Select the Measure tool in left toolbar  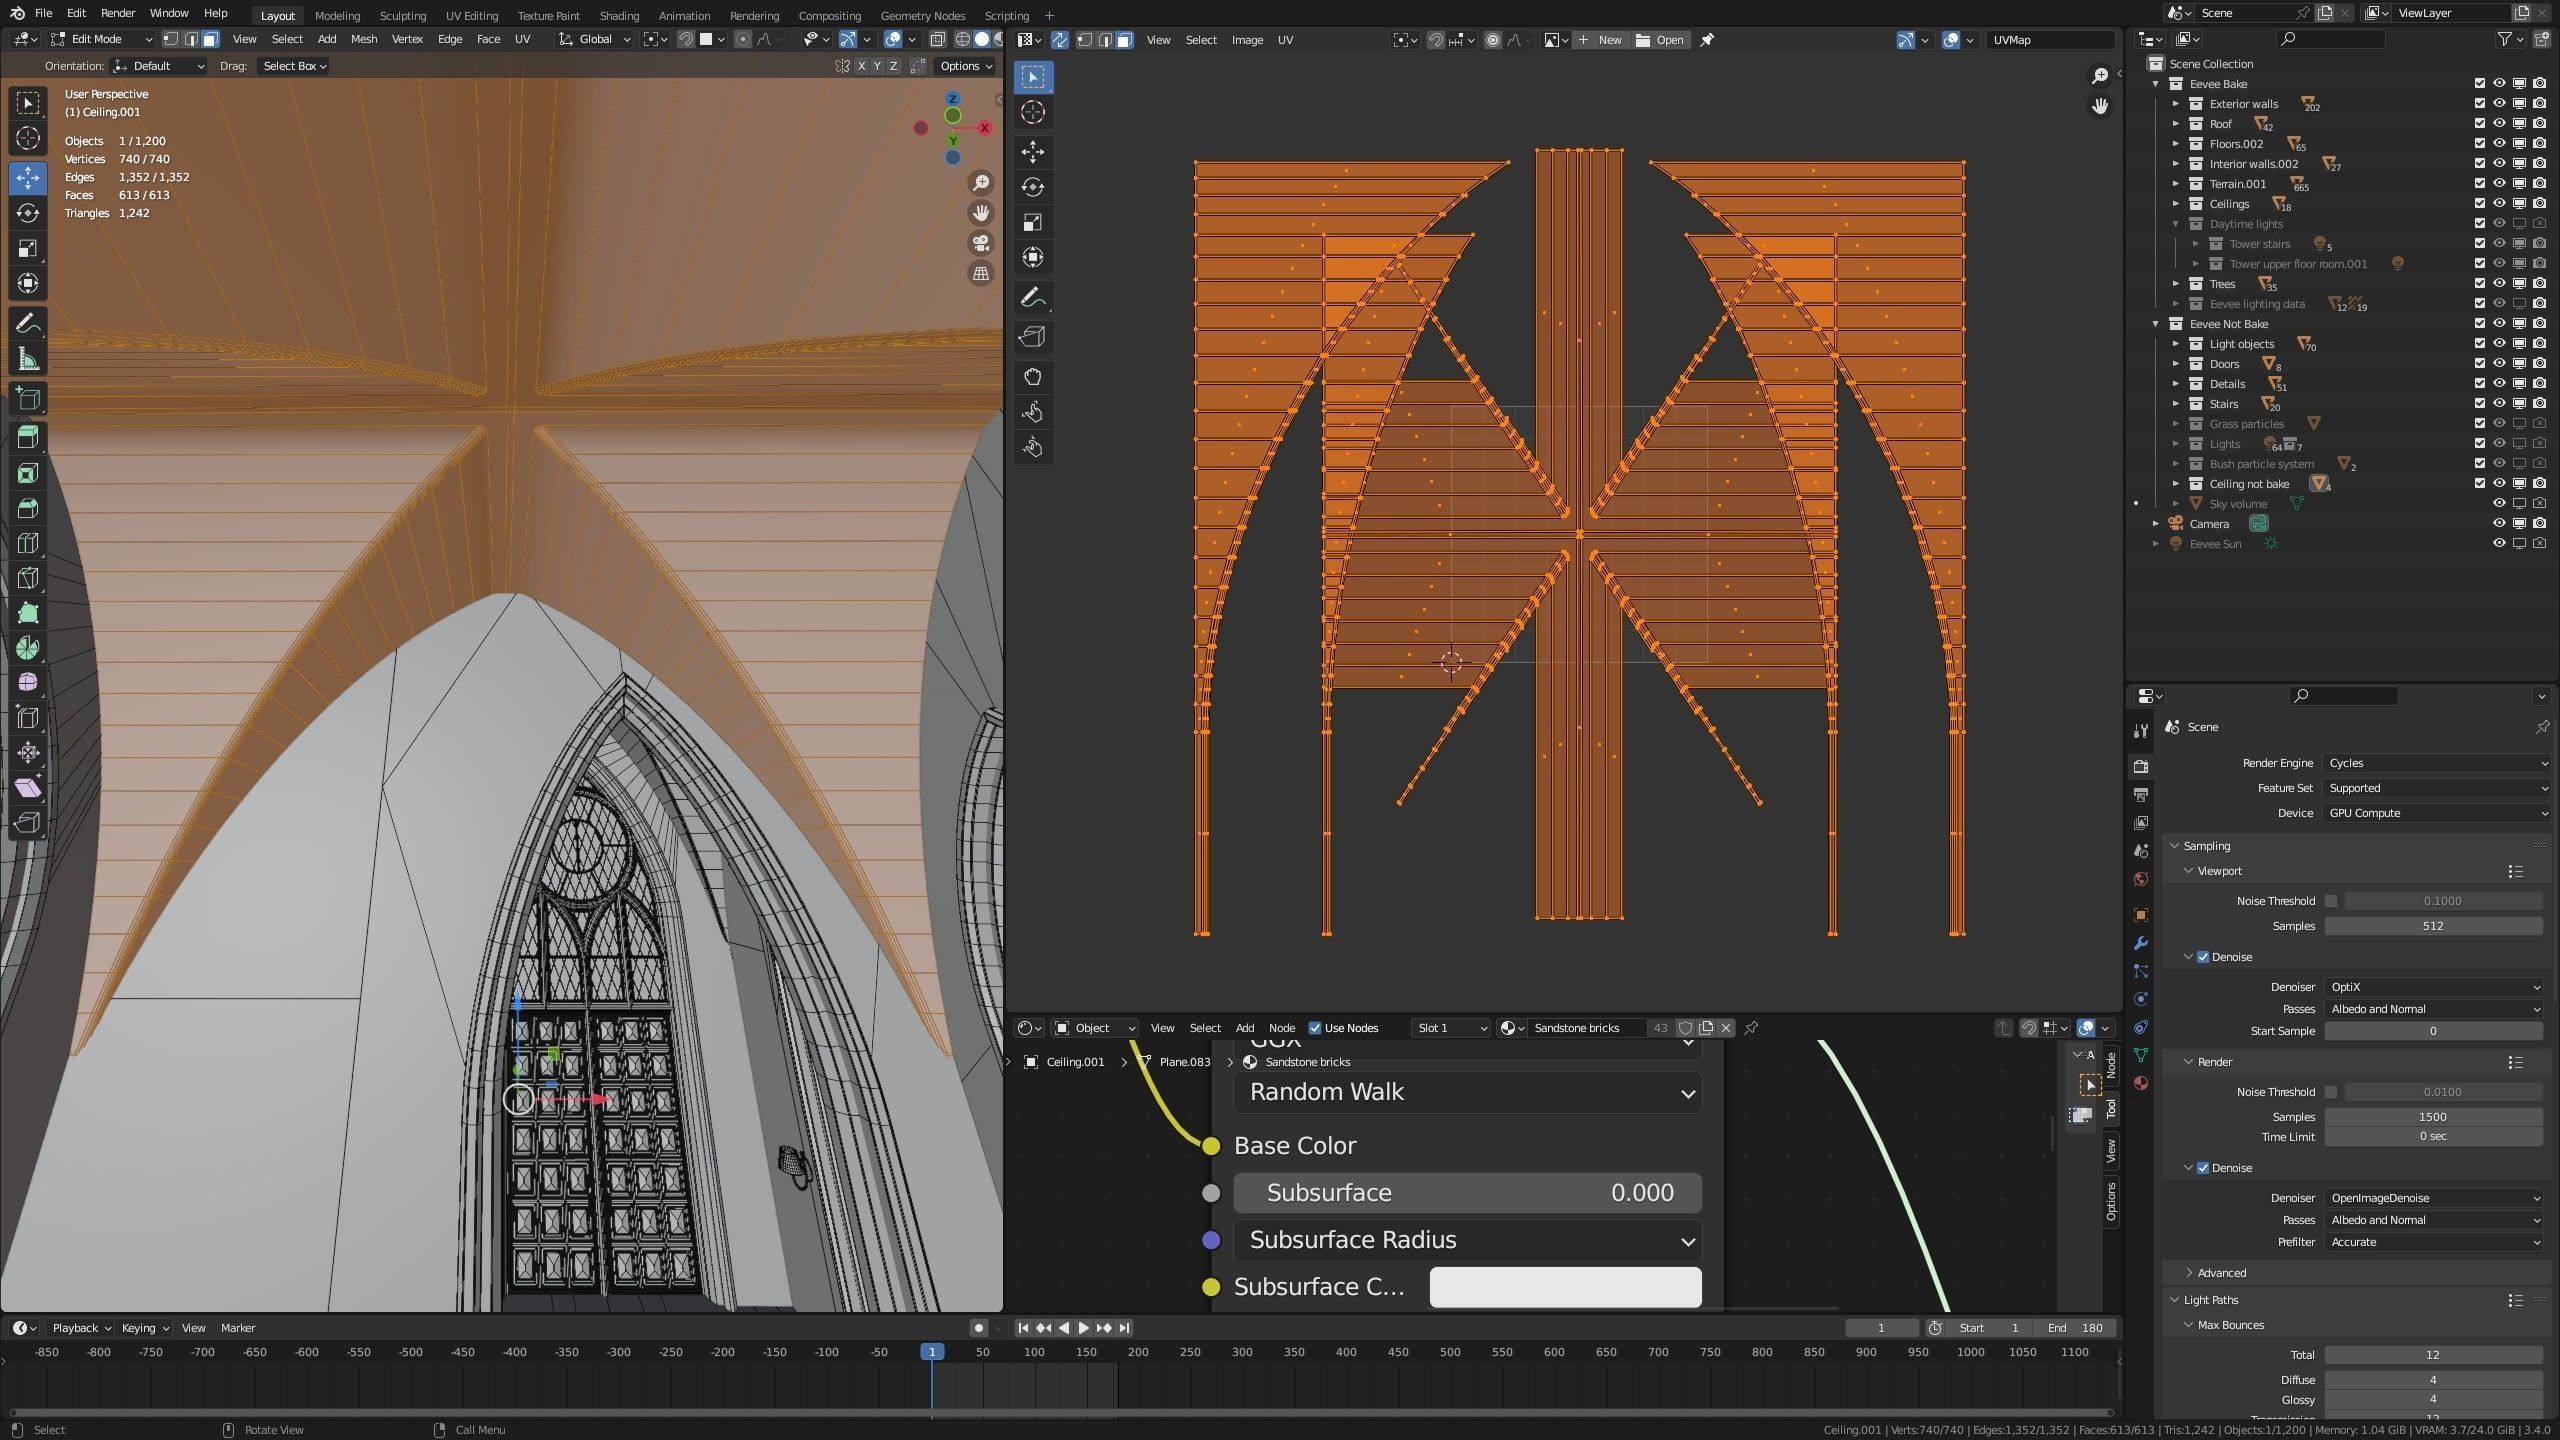[x=28, y=359]
